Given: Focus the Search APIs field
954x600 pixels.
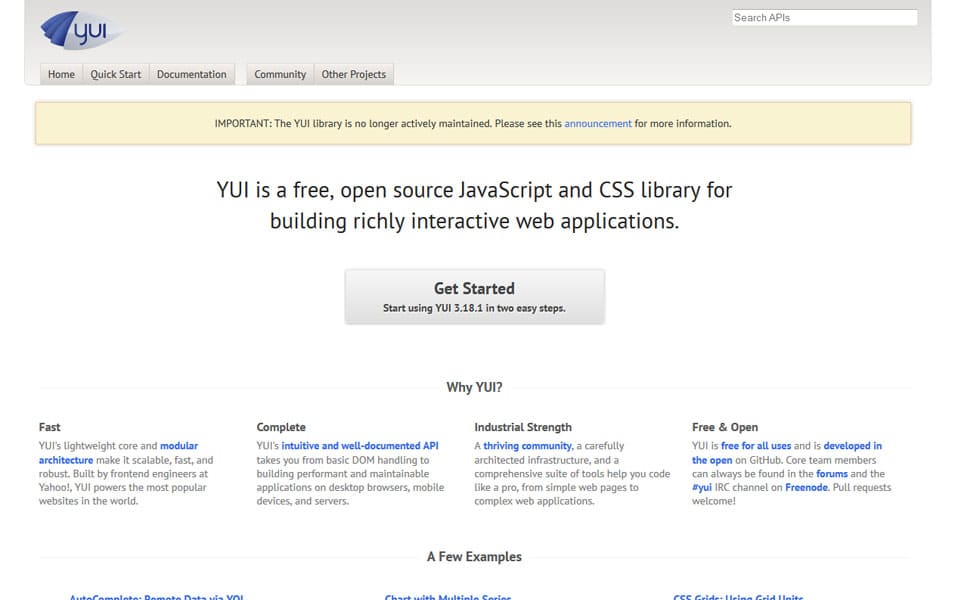Looking at the screenshot, I should [x=824, y=18].
